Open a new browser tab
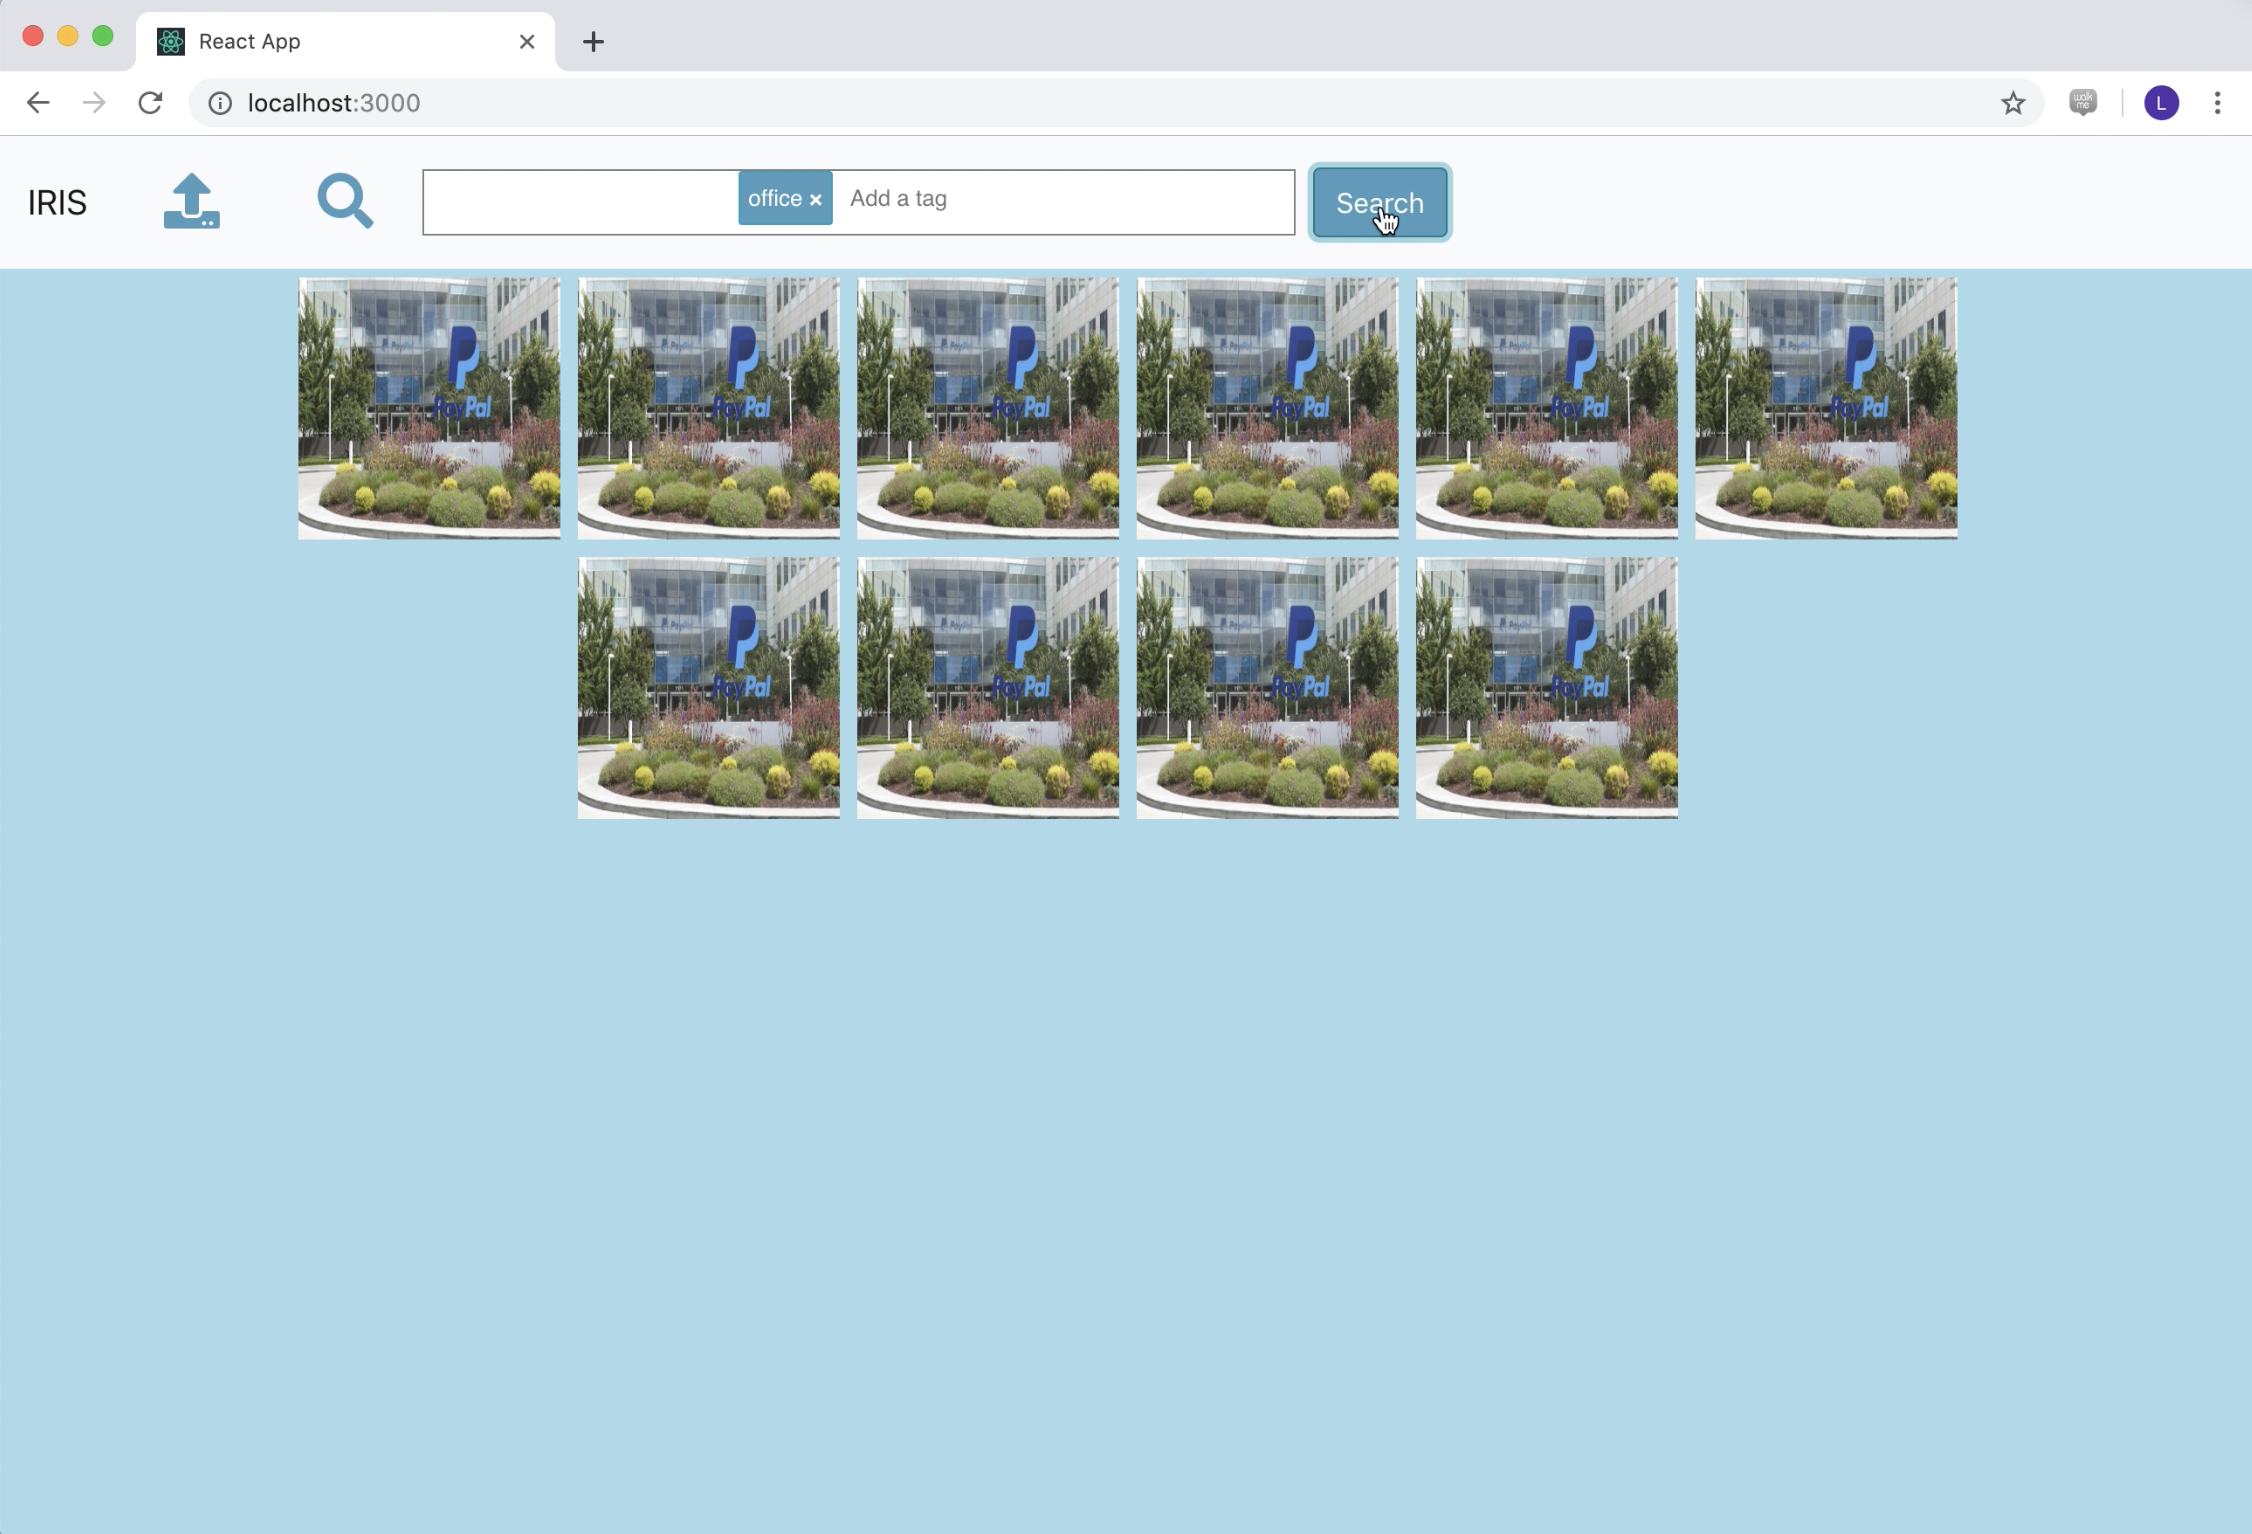Viewport: 2252px width, 1534px height. tap(593, 42)
